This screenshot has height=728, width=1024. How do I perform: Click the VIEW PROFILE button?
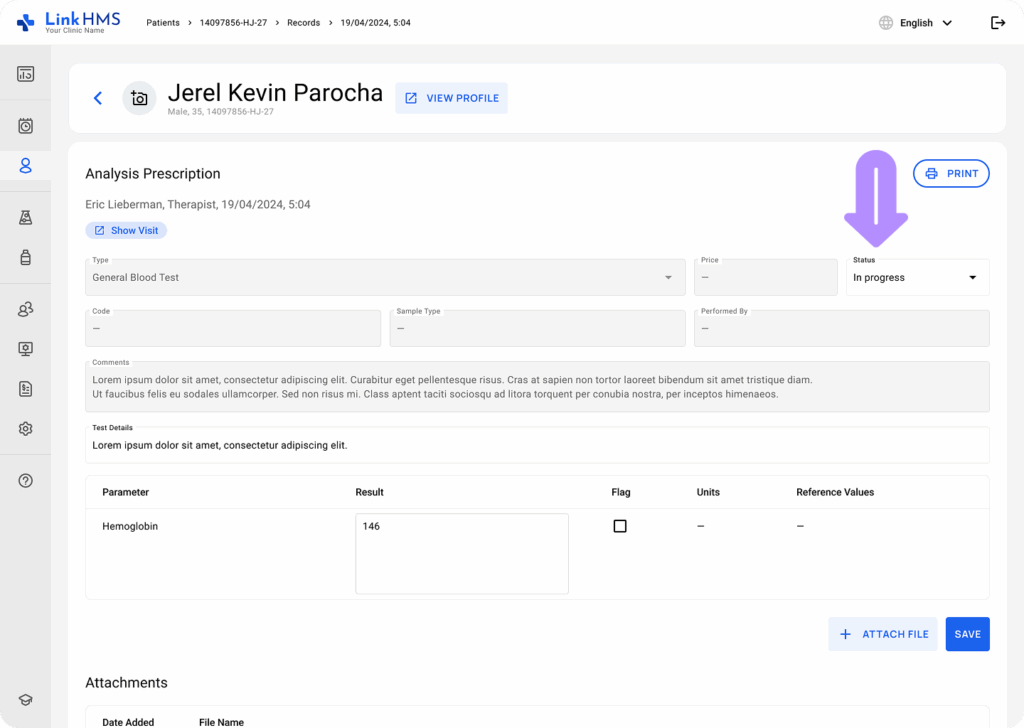451,98
